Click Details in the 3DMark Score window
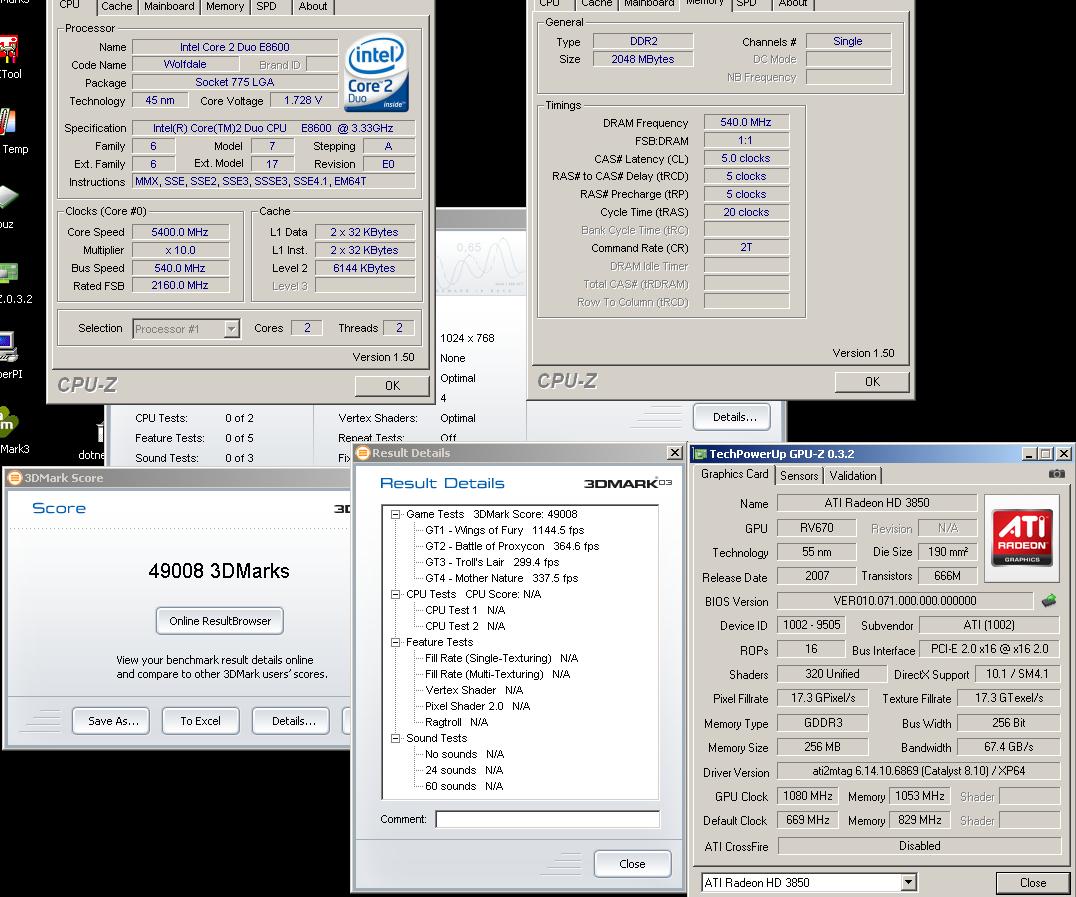This screenshot has width=1076, height=897. [293, 721]
